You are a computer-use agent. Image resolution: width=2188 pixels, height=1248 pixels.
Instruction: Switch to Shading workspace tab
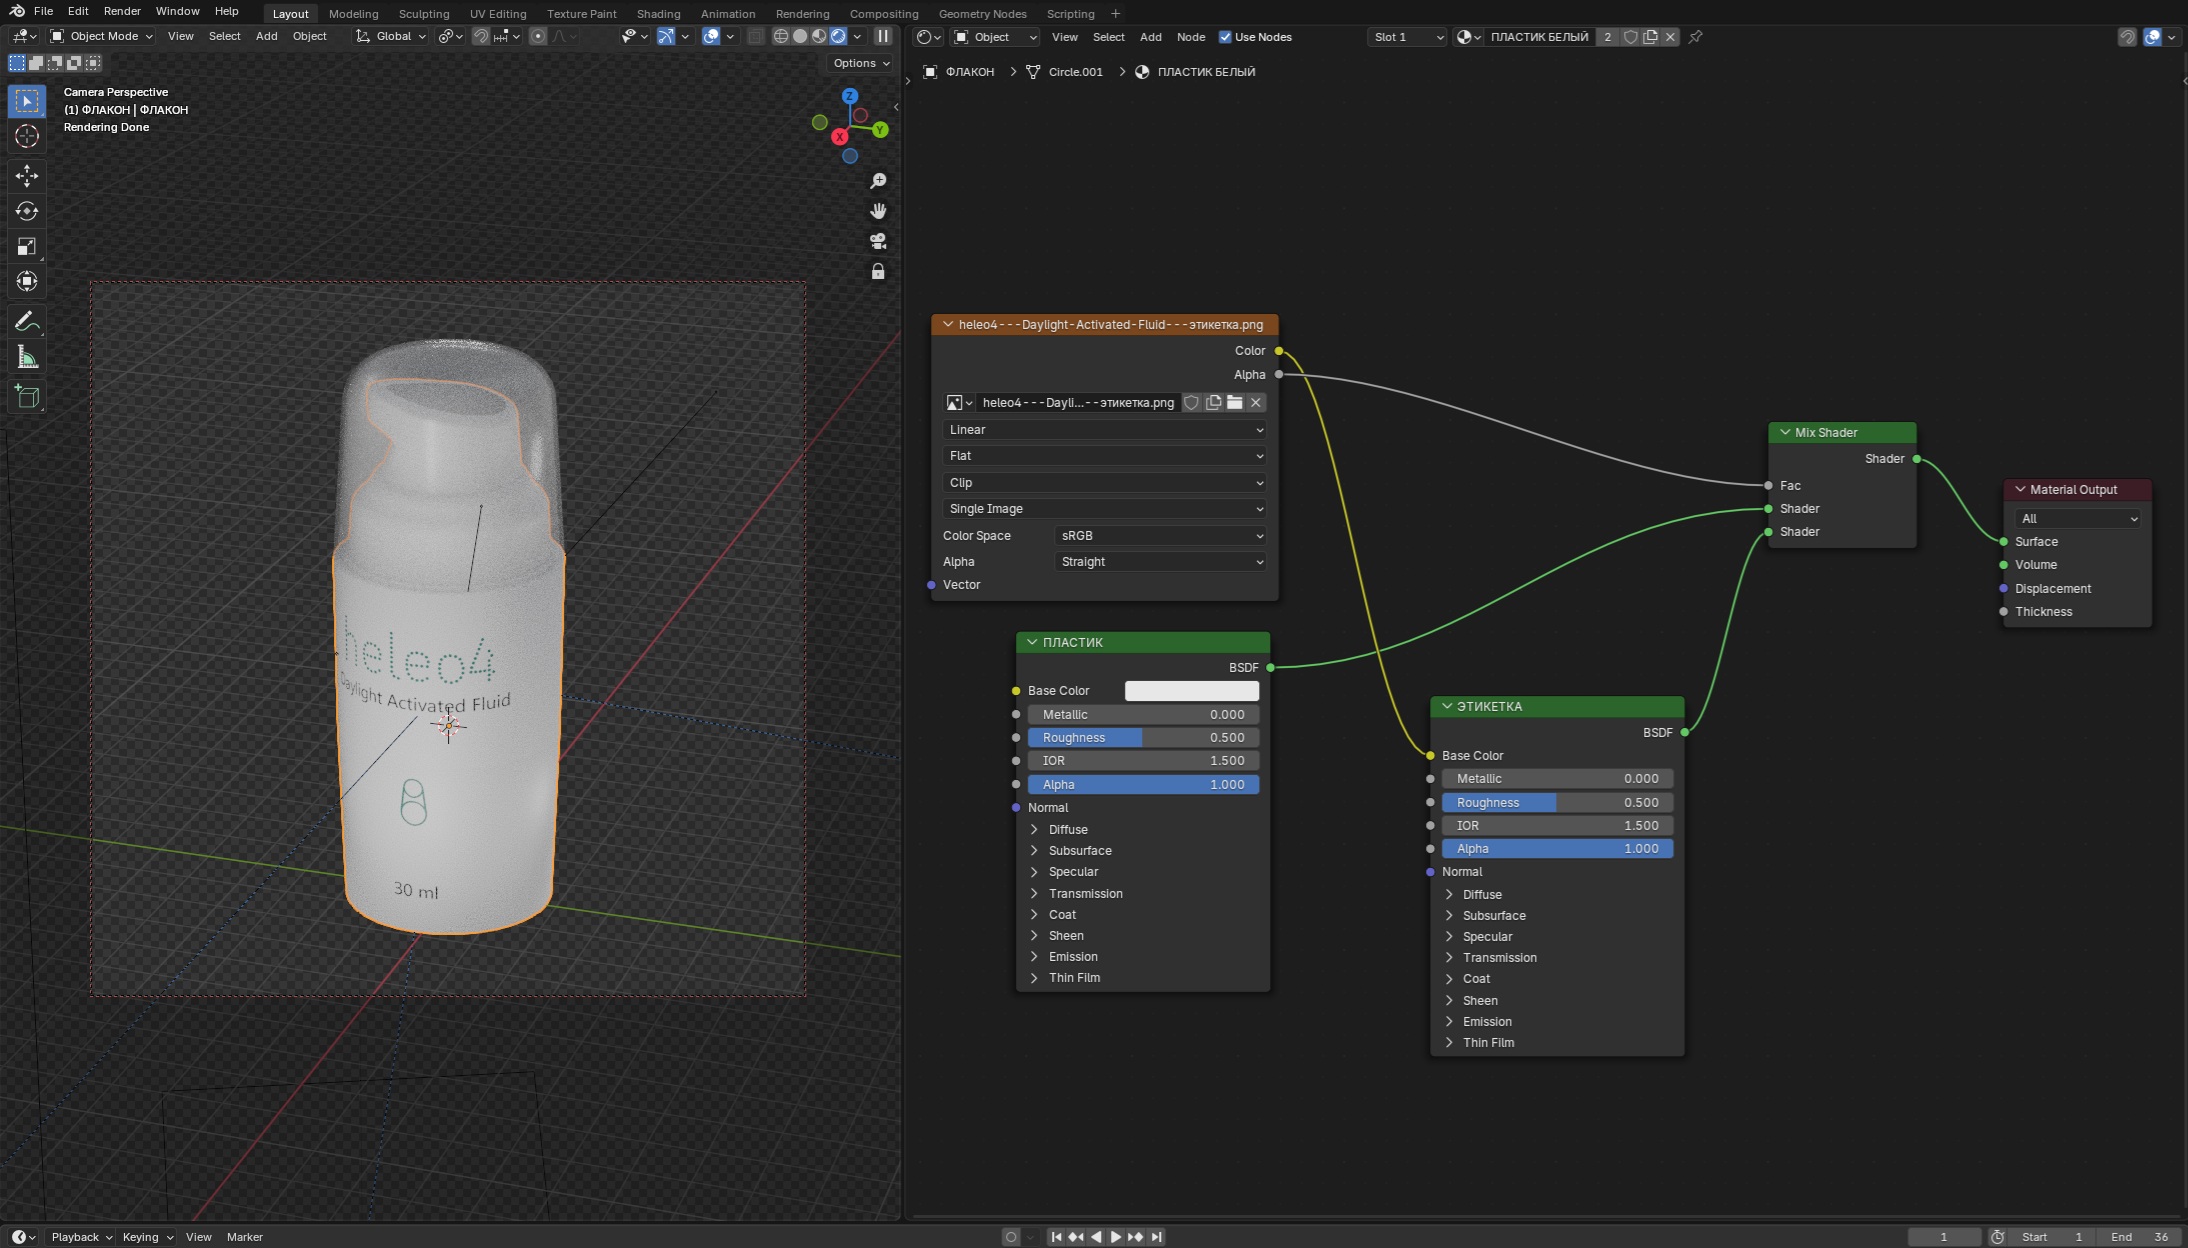tap(658, 14)
